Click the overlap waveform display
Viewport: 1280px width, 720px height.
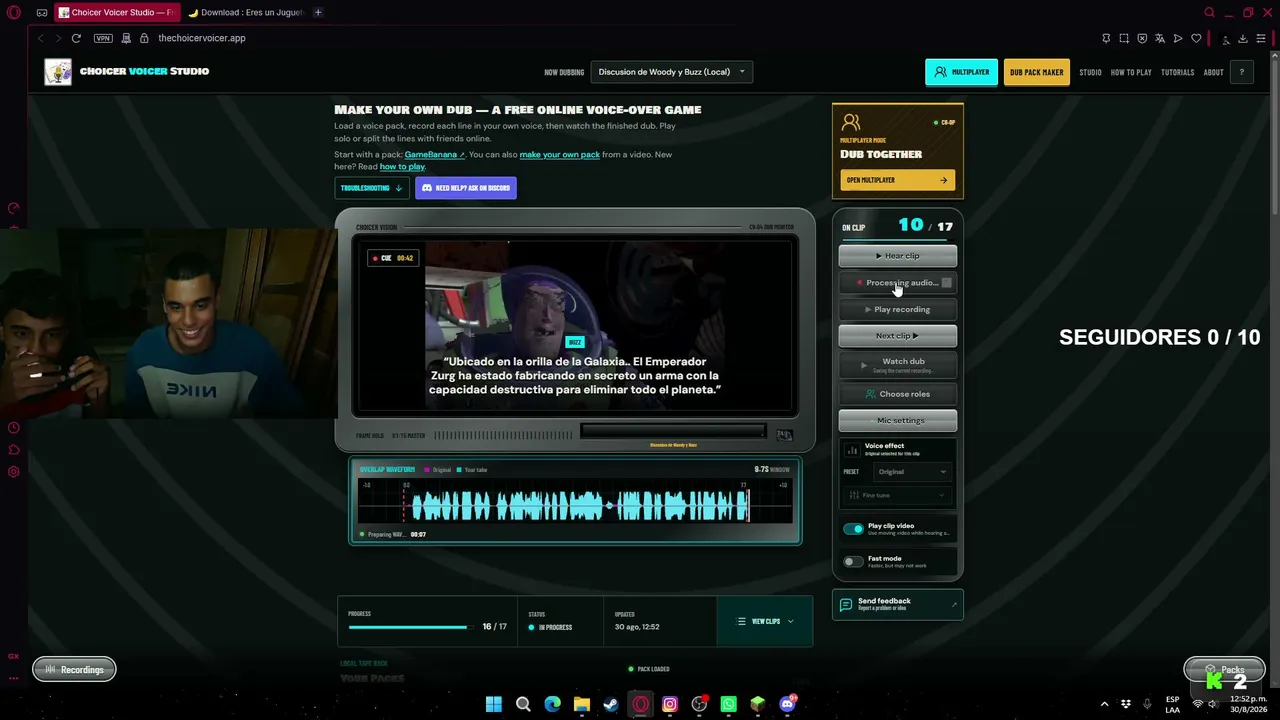coord(575,501)
